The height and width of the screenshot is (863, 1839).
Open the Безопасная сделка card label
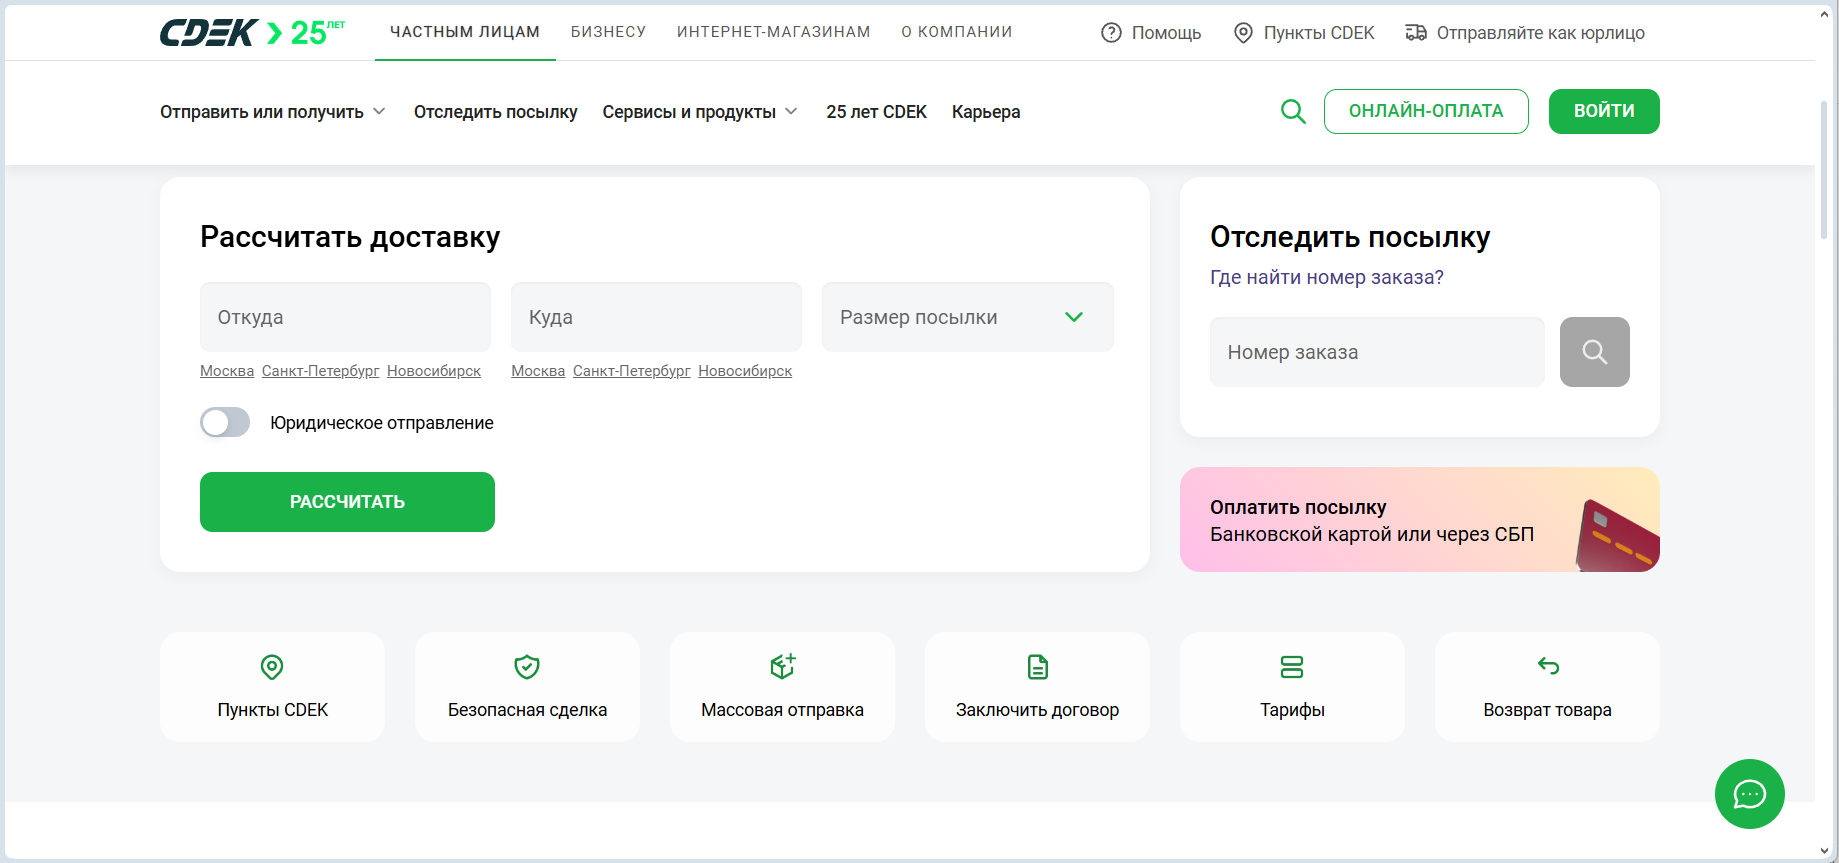click(527, 710)
